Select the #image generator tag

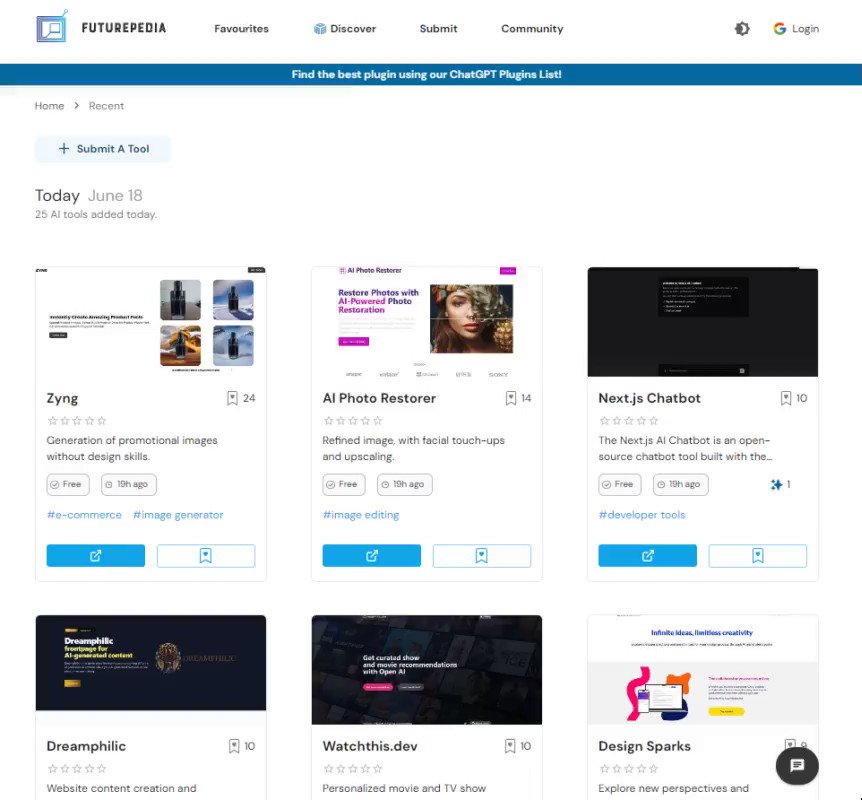(178, 515)
